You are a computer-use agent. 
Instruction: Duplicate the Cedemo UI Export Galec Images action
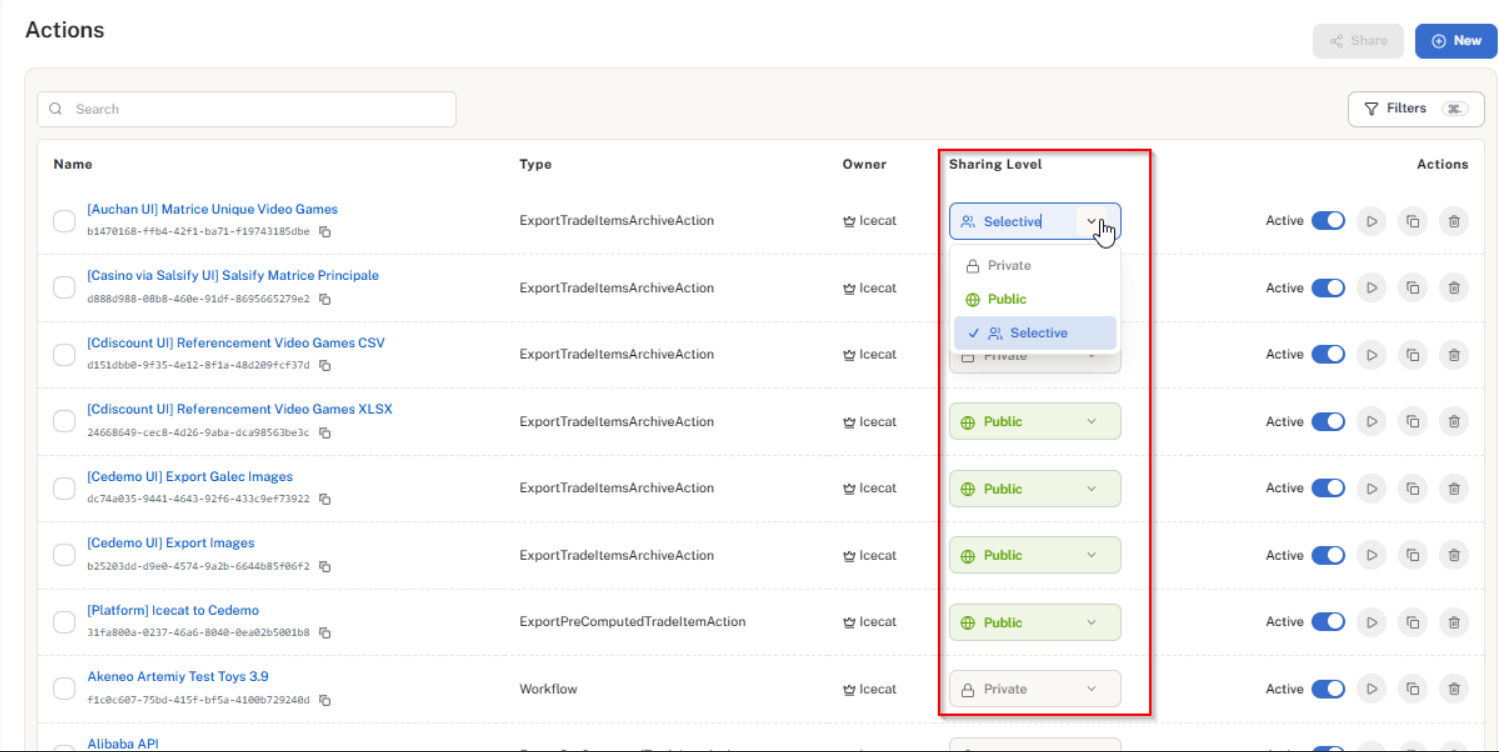click(x=1412, y=488)
